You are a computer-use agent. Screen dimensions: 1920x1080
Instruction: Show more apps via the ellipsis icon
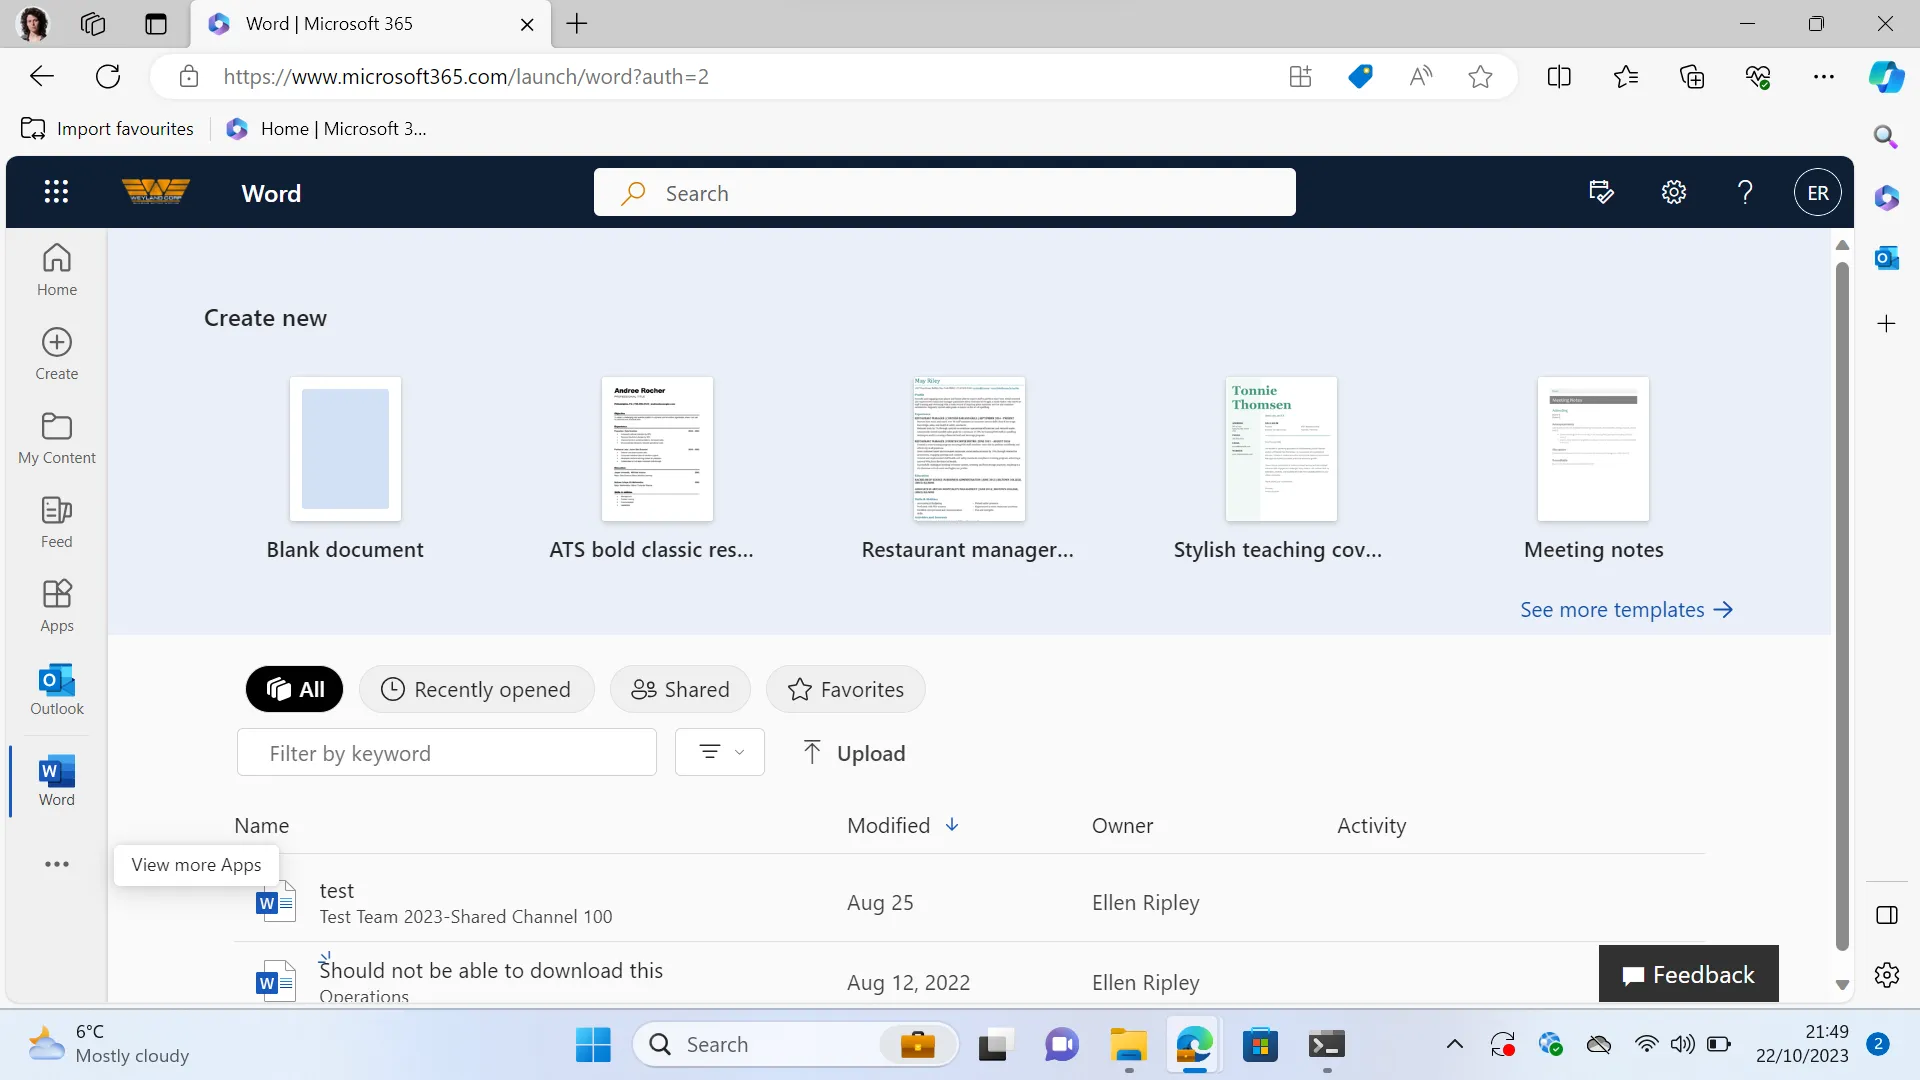click(57, 864)
